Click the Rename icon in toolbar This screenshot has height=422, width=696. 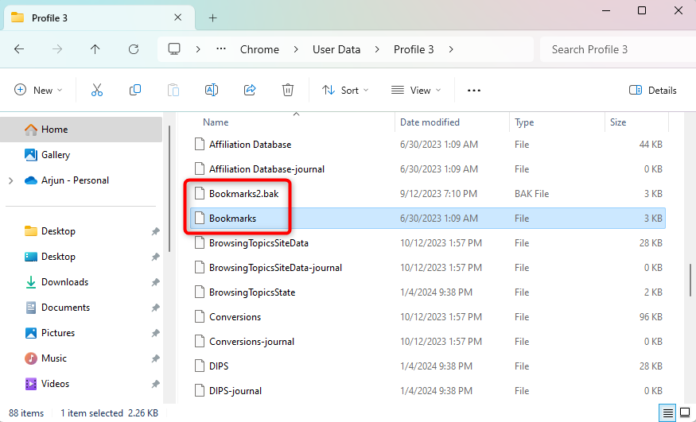(211, 90)
